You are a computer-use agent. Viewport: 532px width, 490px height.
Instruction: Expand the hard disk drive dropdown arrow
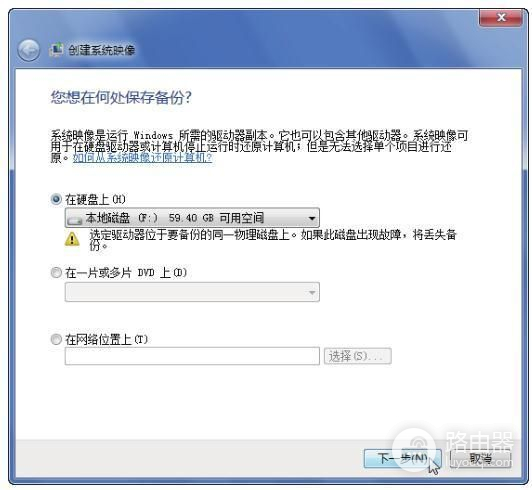(x=312, y=218)
